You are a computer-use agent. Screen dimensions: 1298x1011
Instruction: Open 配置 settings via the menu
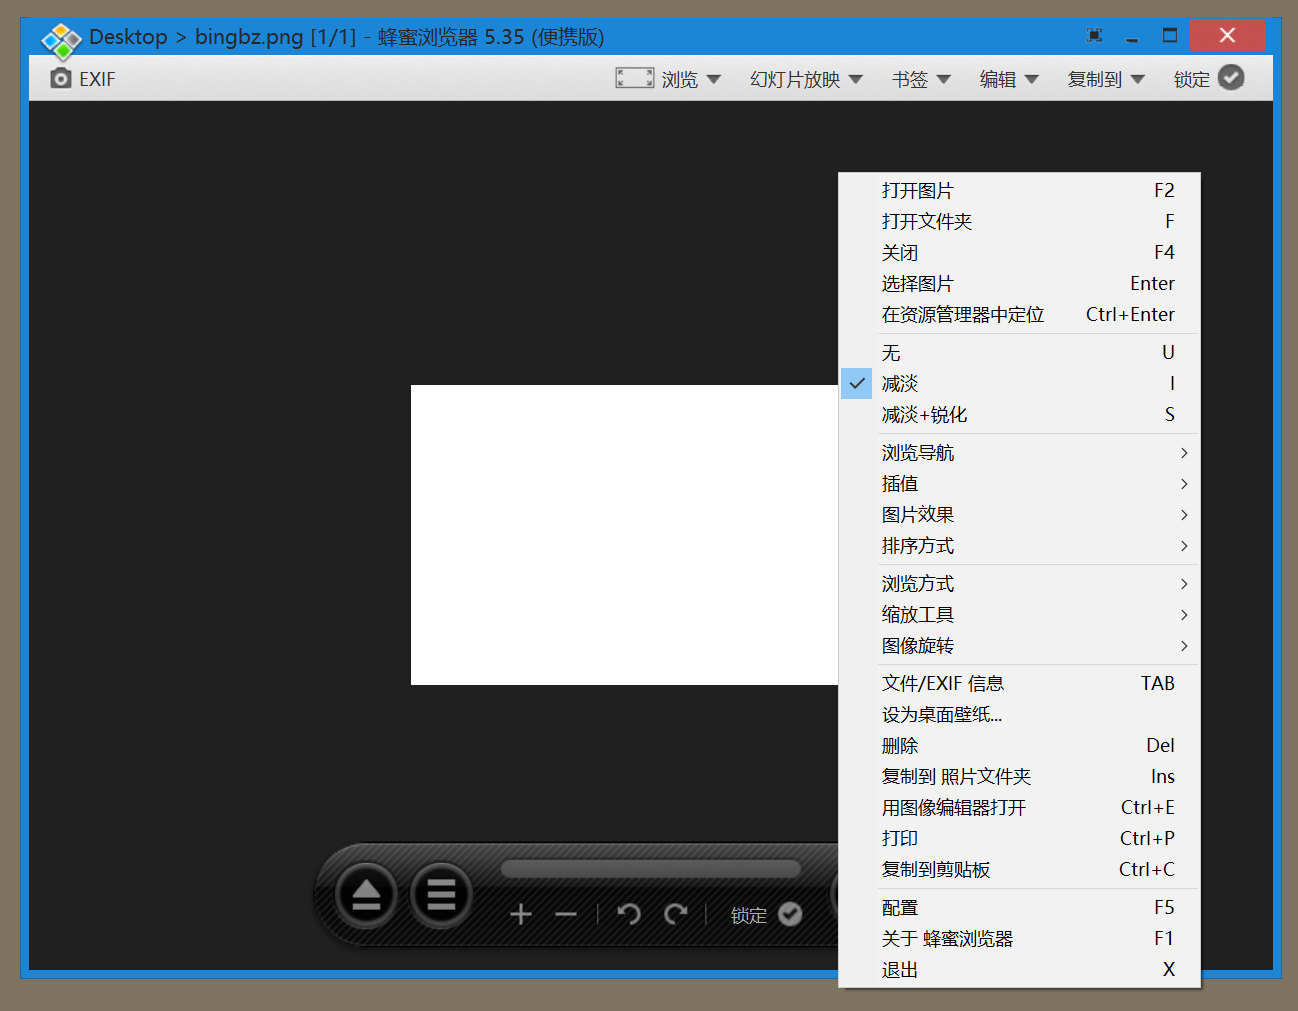(899, 907)
